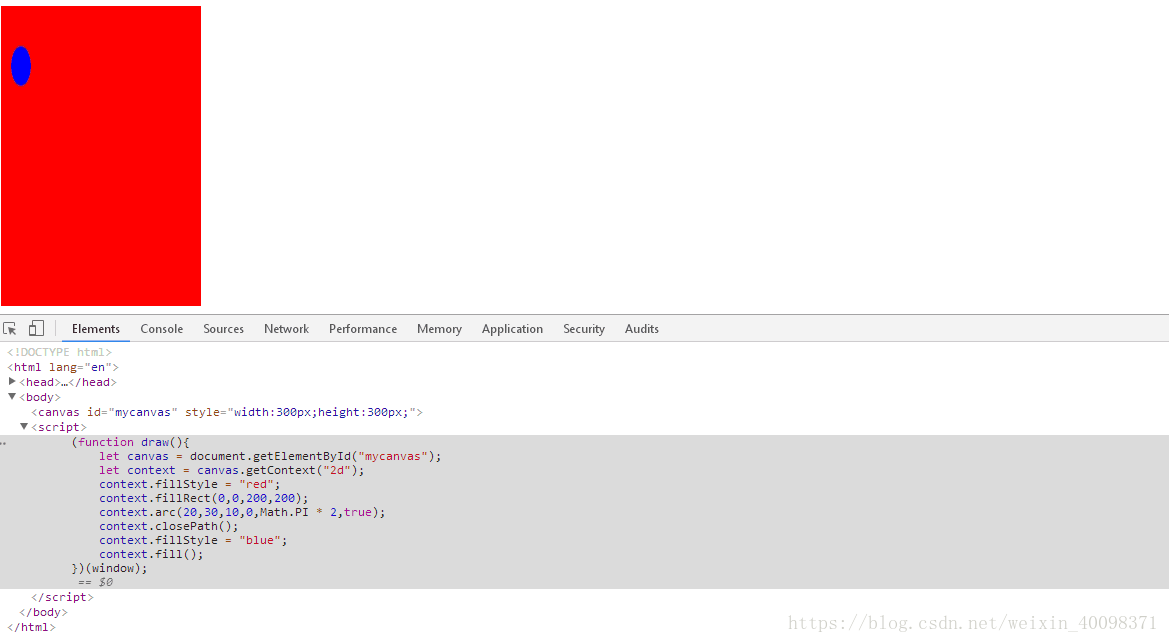This screenshot has height=643, width=1169.
Task: Toggle the device toolbar icon
Action: pyautogui.click(x=37, y=328)
